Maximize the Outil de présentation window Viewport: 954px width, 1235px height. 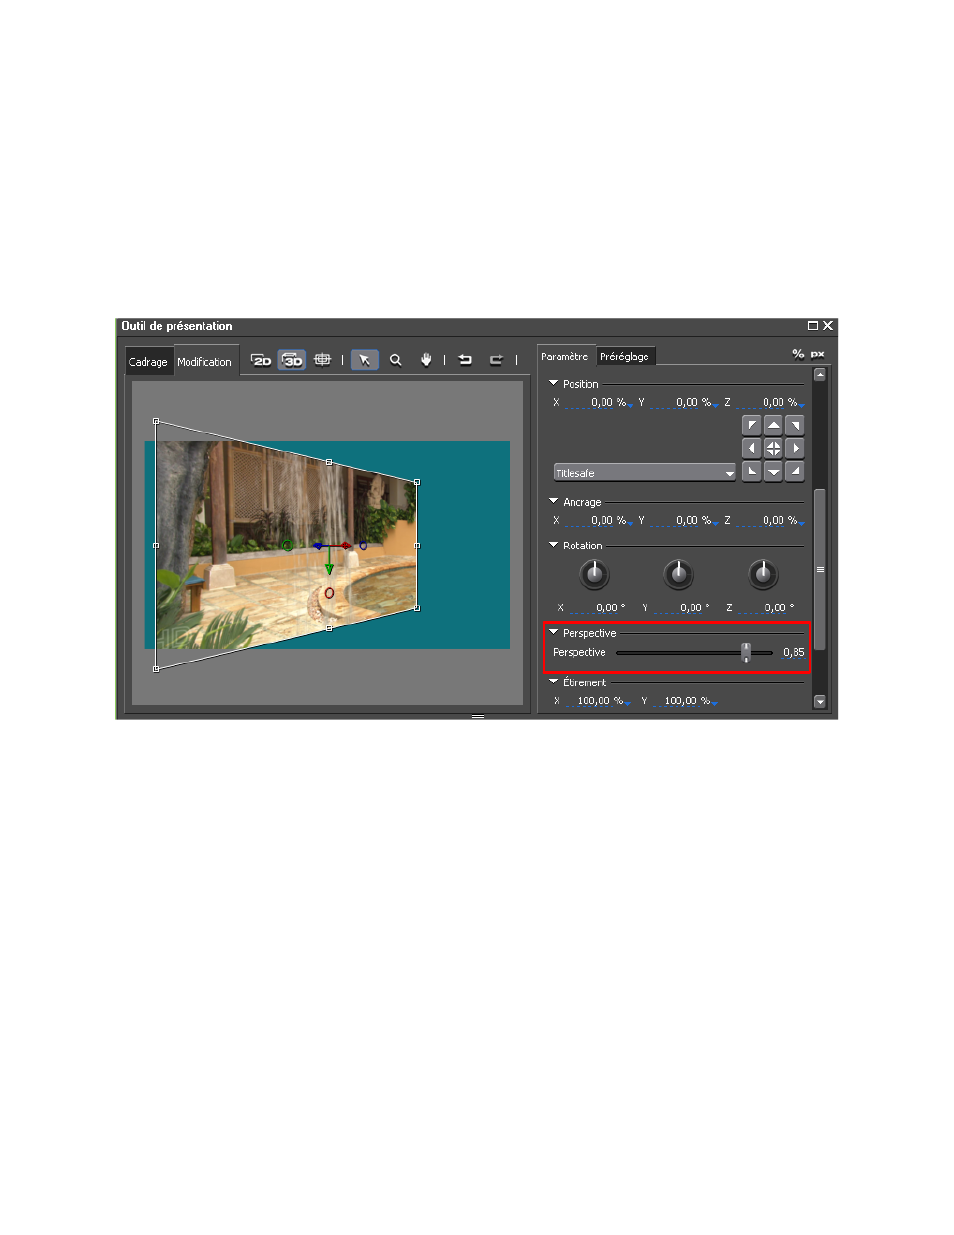[813, 326]
